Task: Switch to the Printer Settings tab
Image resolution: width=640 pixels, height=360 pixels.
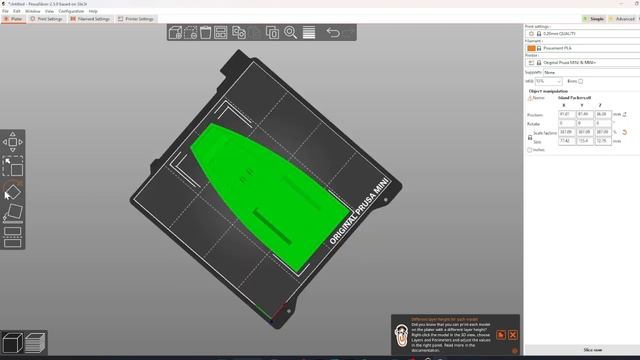Action: click(136, 19)
